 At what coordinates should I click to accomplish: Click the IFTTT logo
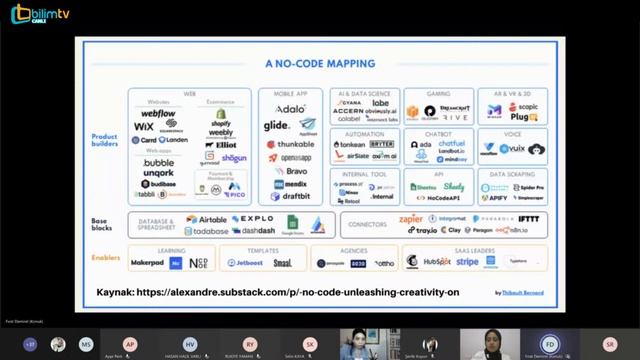coord(529,219)
